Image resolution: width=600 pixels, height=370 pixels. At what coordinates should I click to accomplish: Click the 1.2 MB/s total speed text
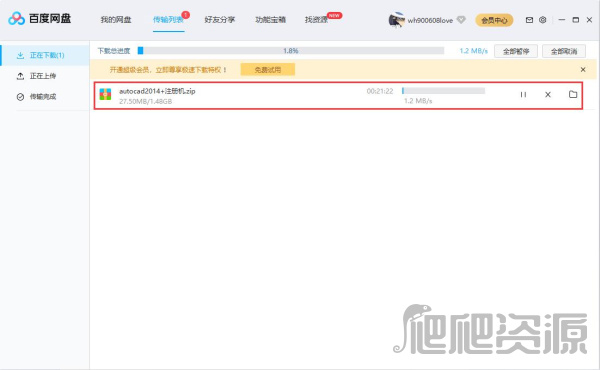point(474,51)
